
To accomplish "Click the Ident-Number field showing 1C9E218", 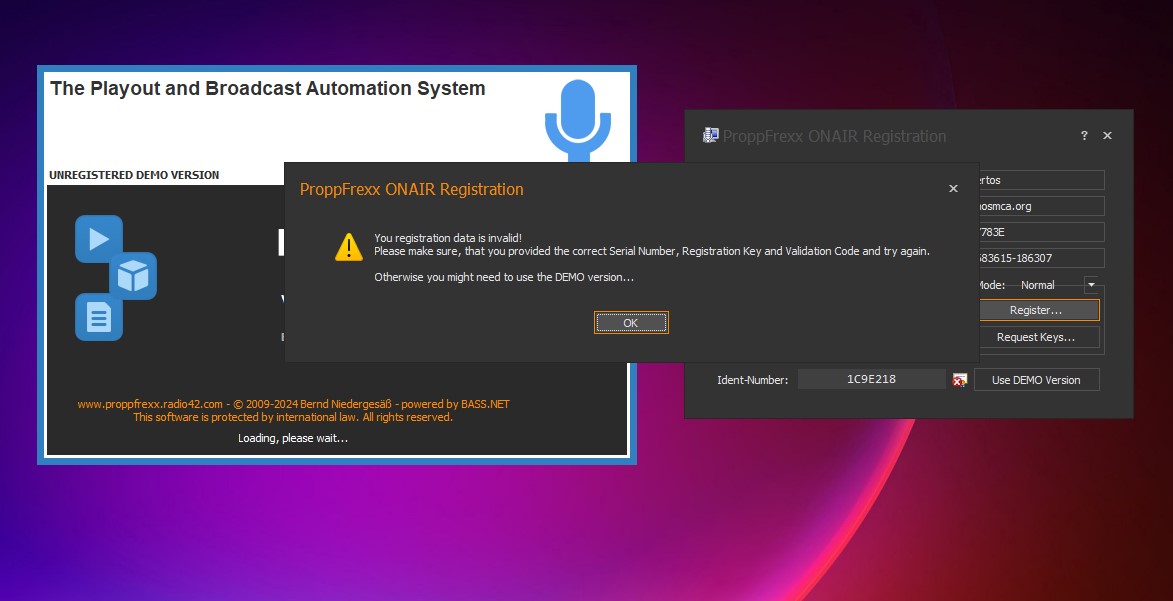I will [x=871, y=380].
